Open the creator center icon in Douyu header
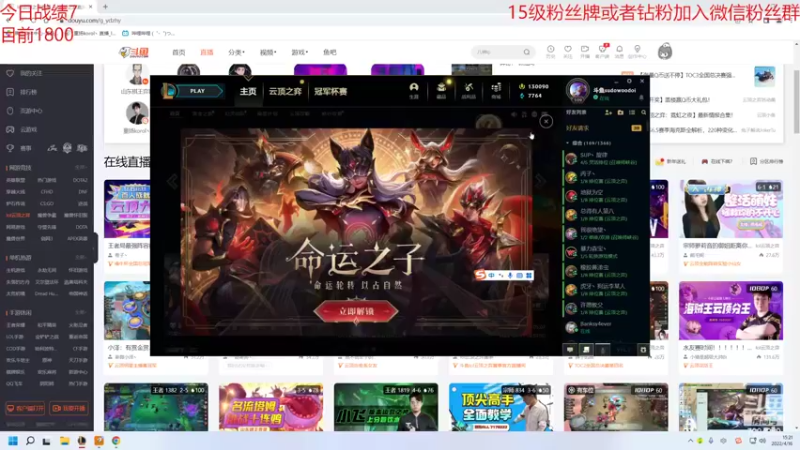This screenshot has height=450, width=800. pyautogui.click(x=637, y=51)
